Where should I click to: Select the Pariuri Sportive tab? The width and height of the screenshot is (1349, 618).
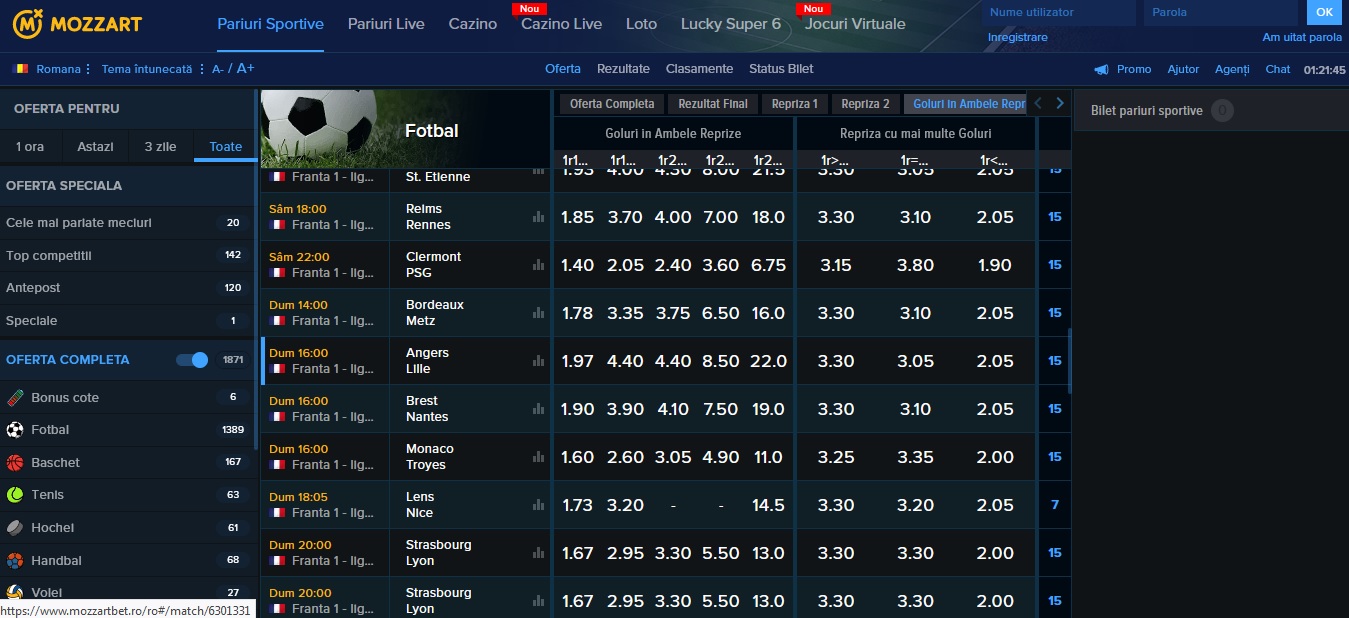click(270, 24)
